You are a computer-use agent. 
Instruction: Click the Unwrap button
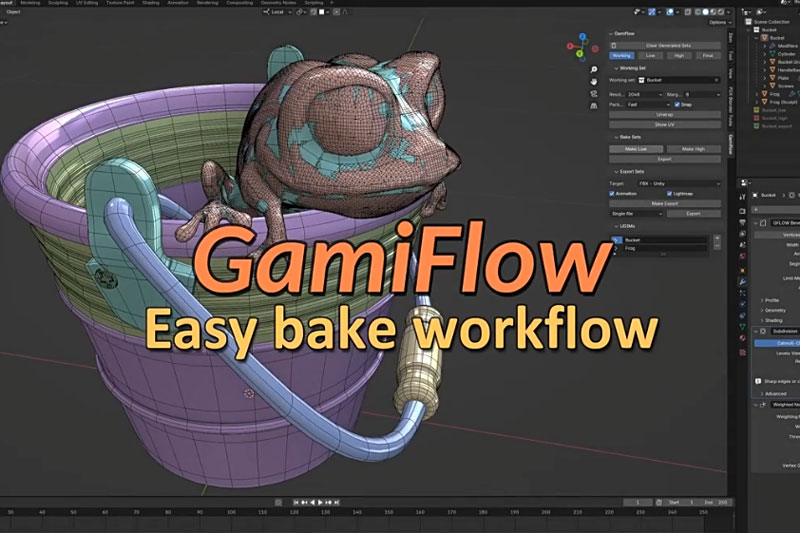(665, 115)
